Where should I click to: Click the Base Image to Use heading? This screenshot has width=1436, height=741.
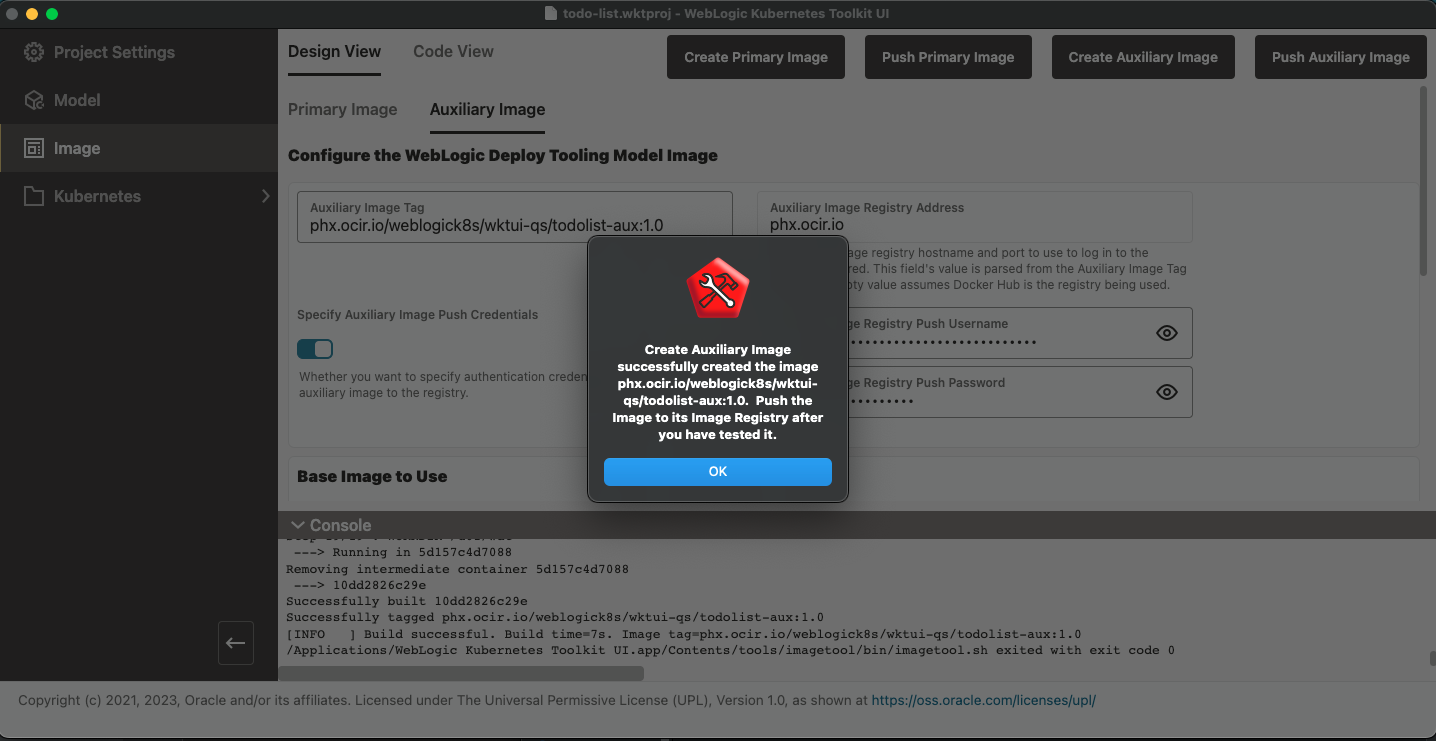[x=372, y=476]
